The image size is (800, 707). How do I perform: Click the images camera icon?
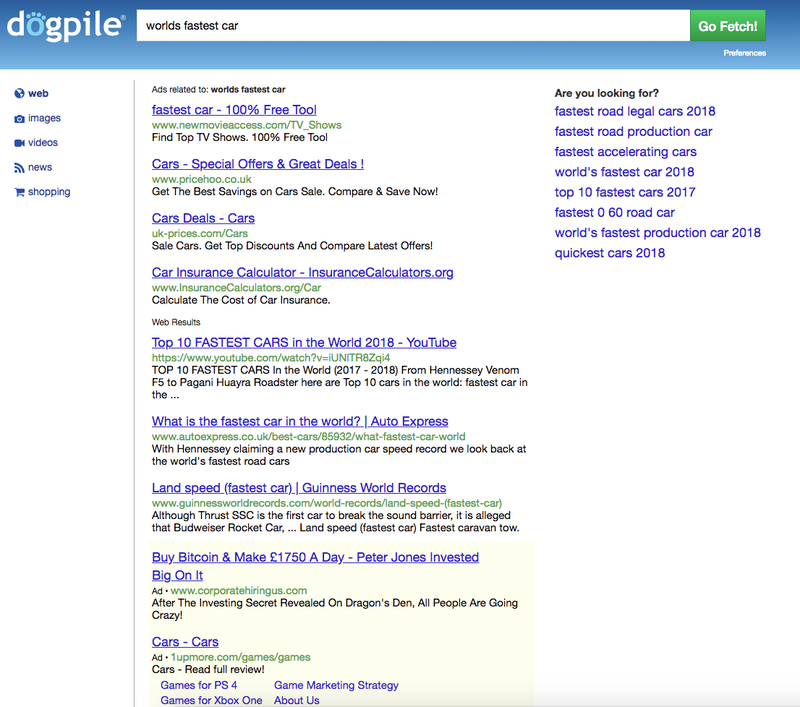coord(19,118)
